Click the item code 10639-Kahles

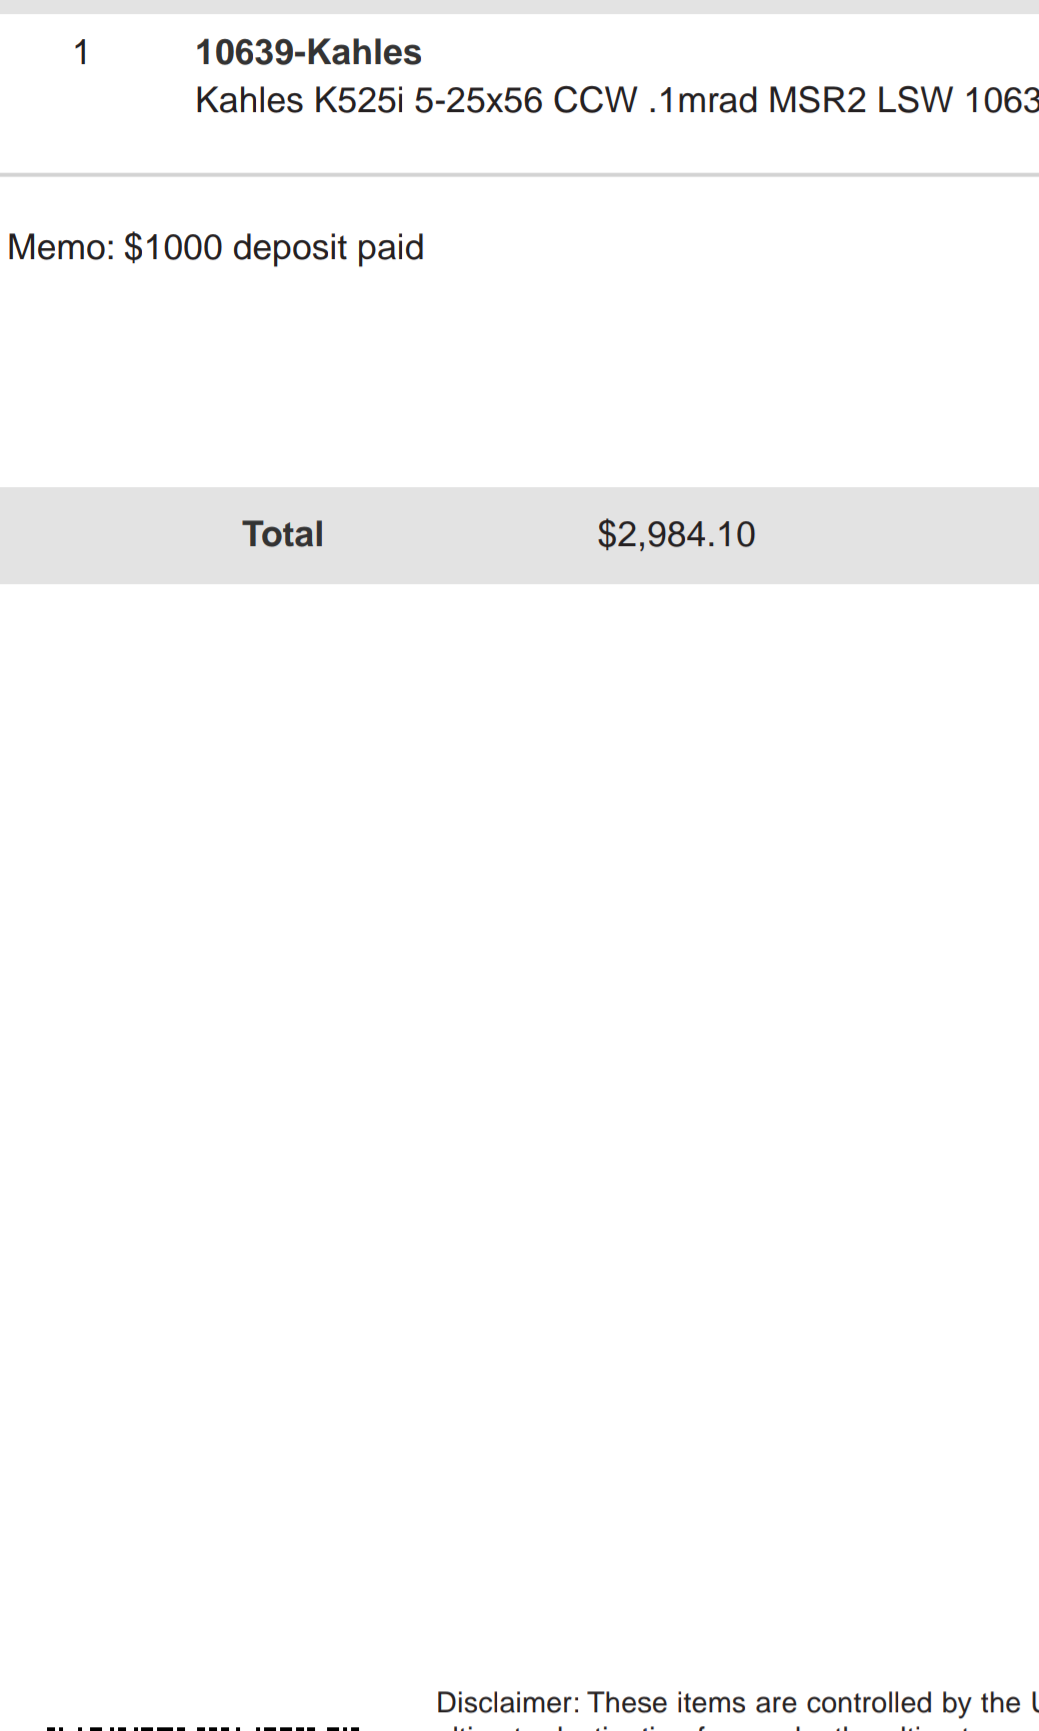(x=308, y=52)
